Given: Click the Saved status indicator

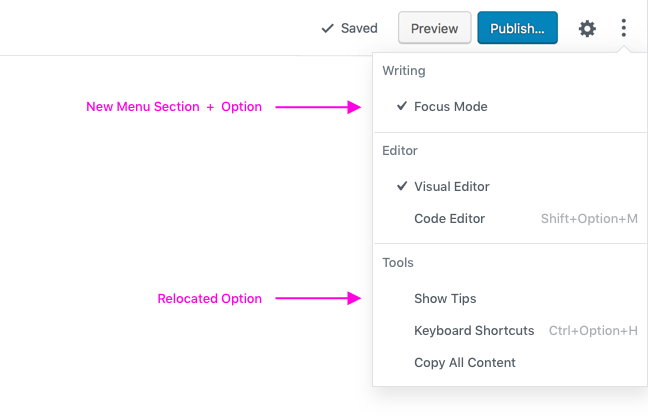Looking at the screenshot, I should coord(350,28).
